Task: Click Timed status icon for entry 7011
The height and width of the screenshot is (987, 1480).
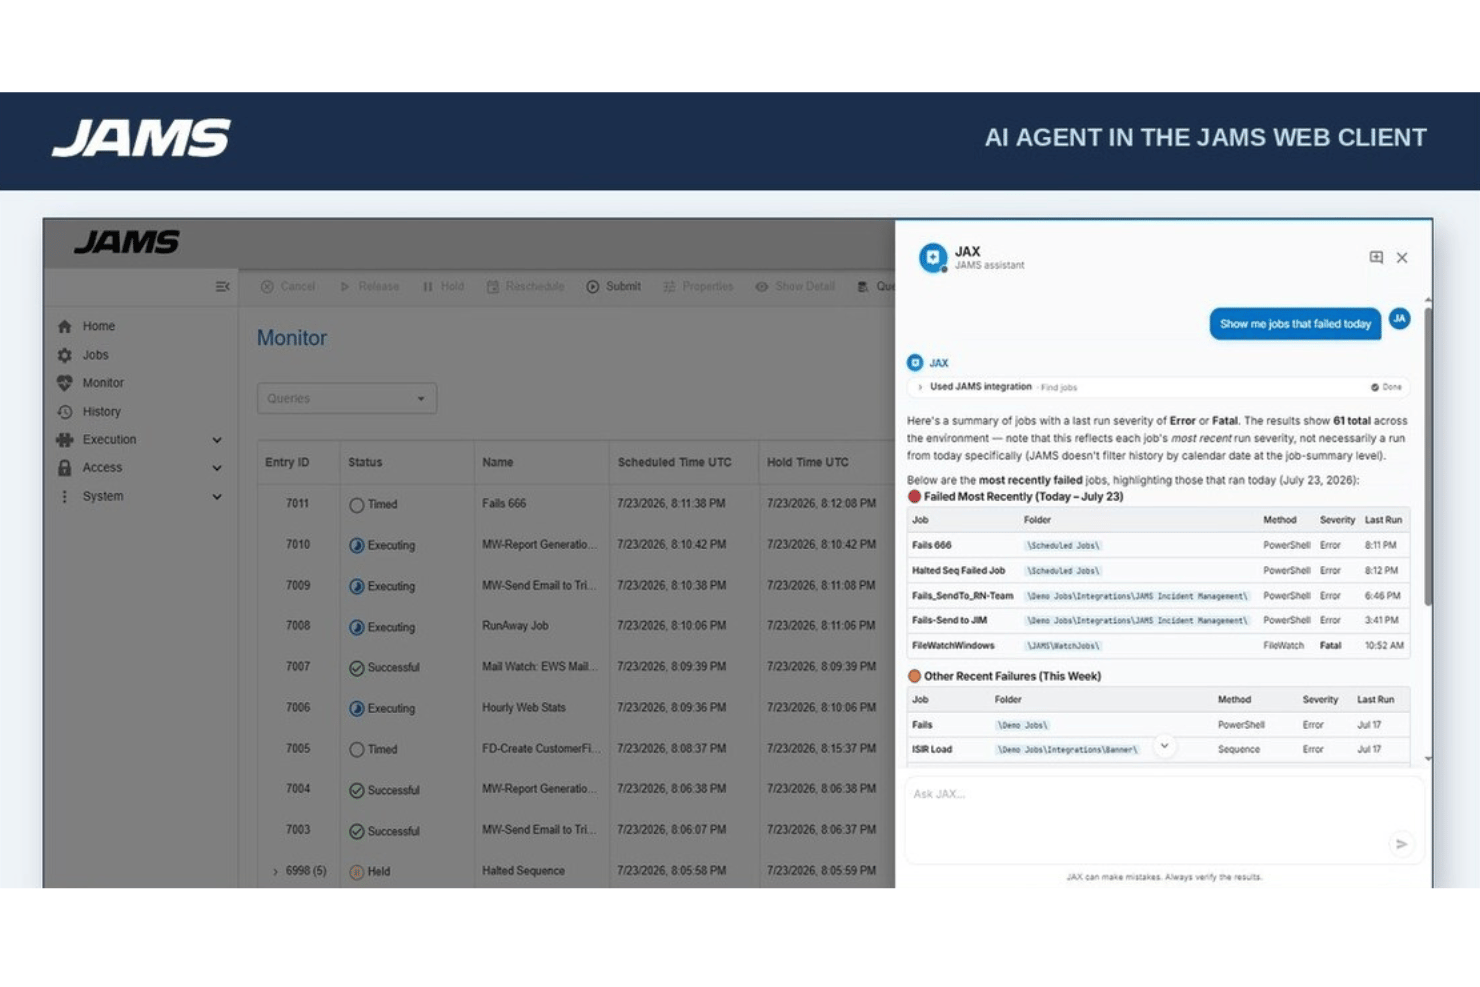Action: click(356, 505)
